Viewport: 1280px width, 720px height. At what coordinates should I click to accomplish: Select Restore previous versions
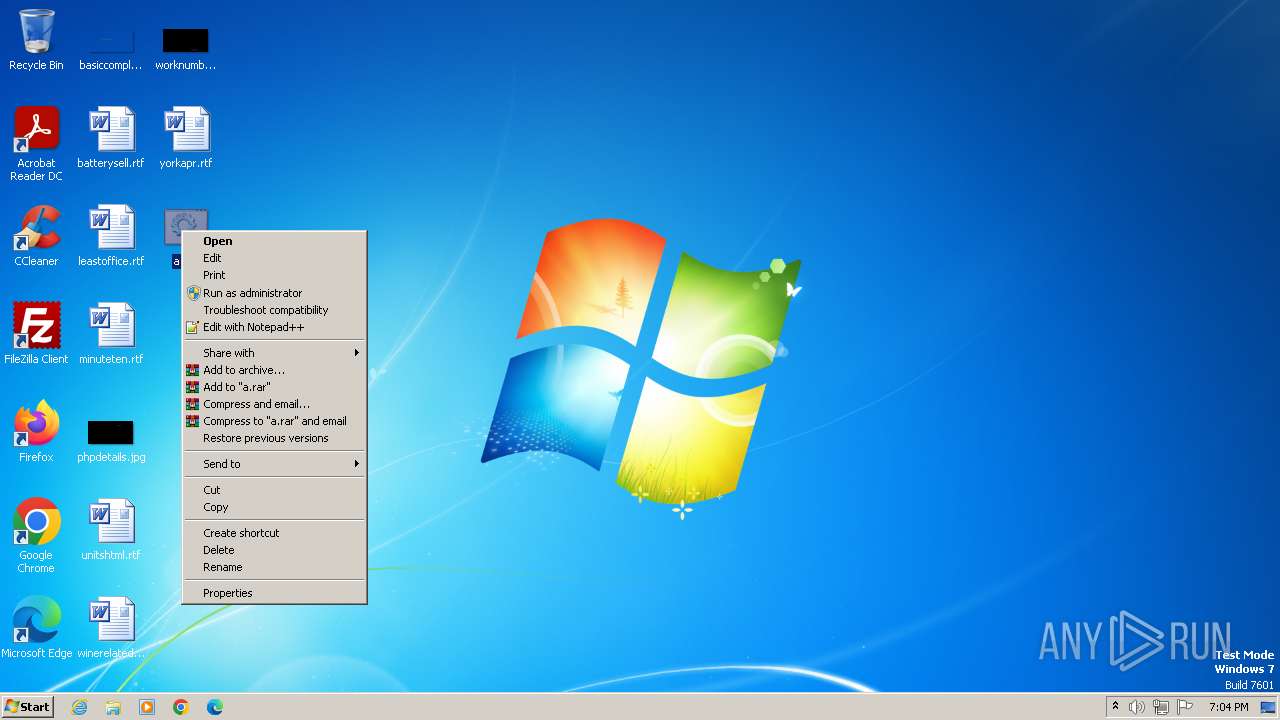(275, 438)
